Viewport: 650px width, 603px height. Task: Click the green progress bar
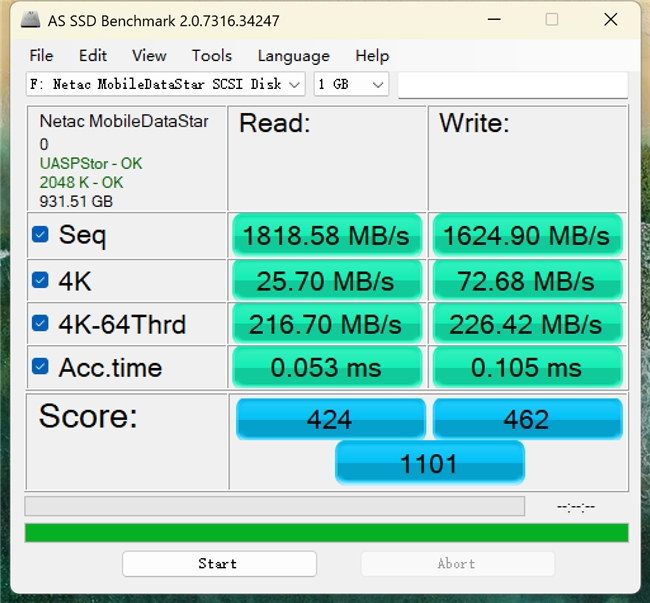pyautogui.click(x=326, y=532)
